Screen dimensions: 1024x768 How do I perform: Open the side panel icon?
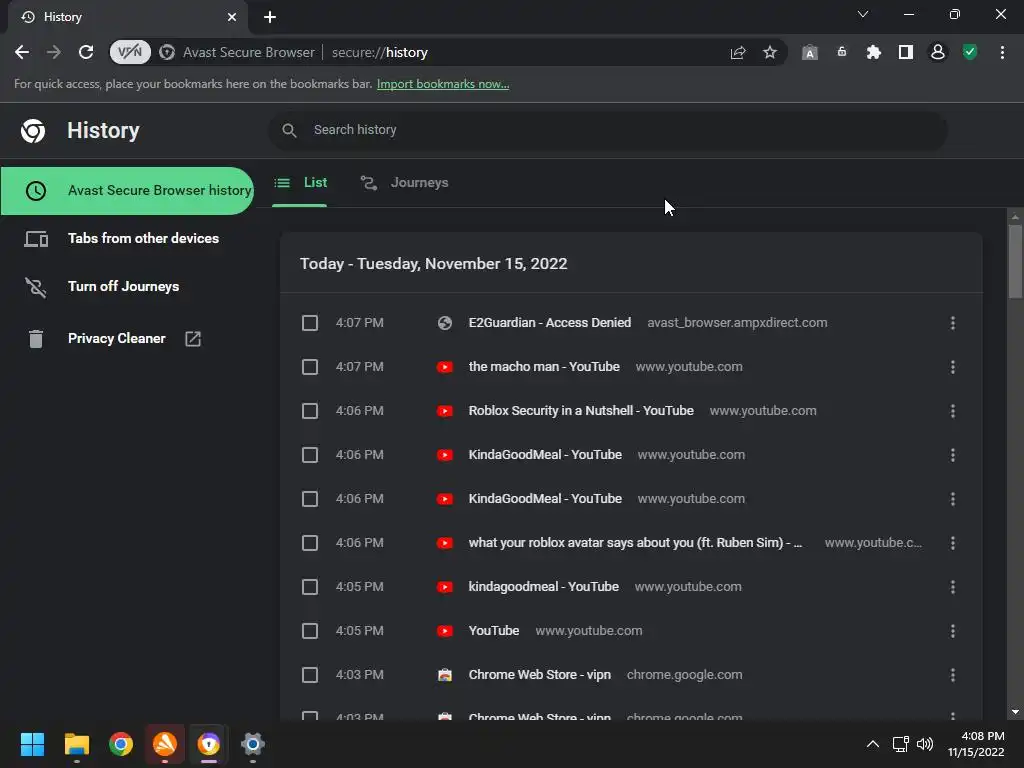point(906,52)
